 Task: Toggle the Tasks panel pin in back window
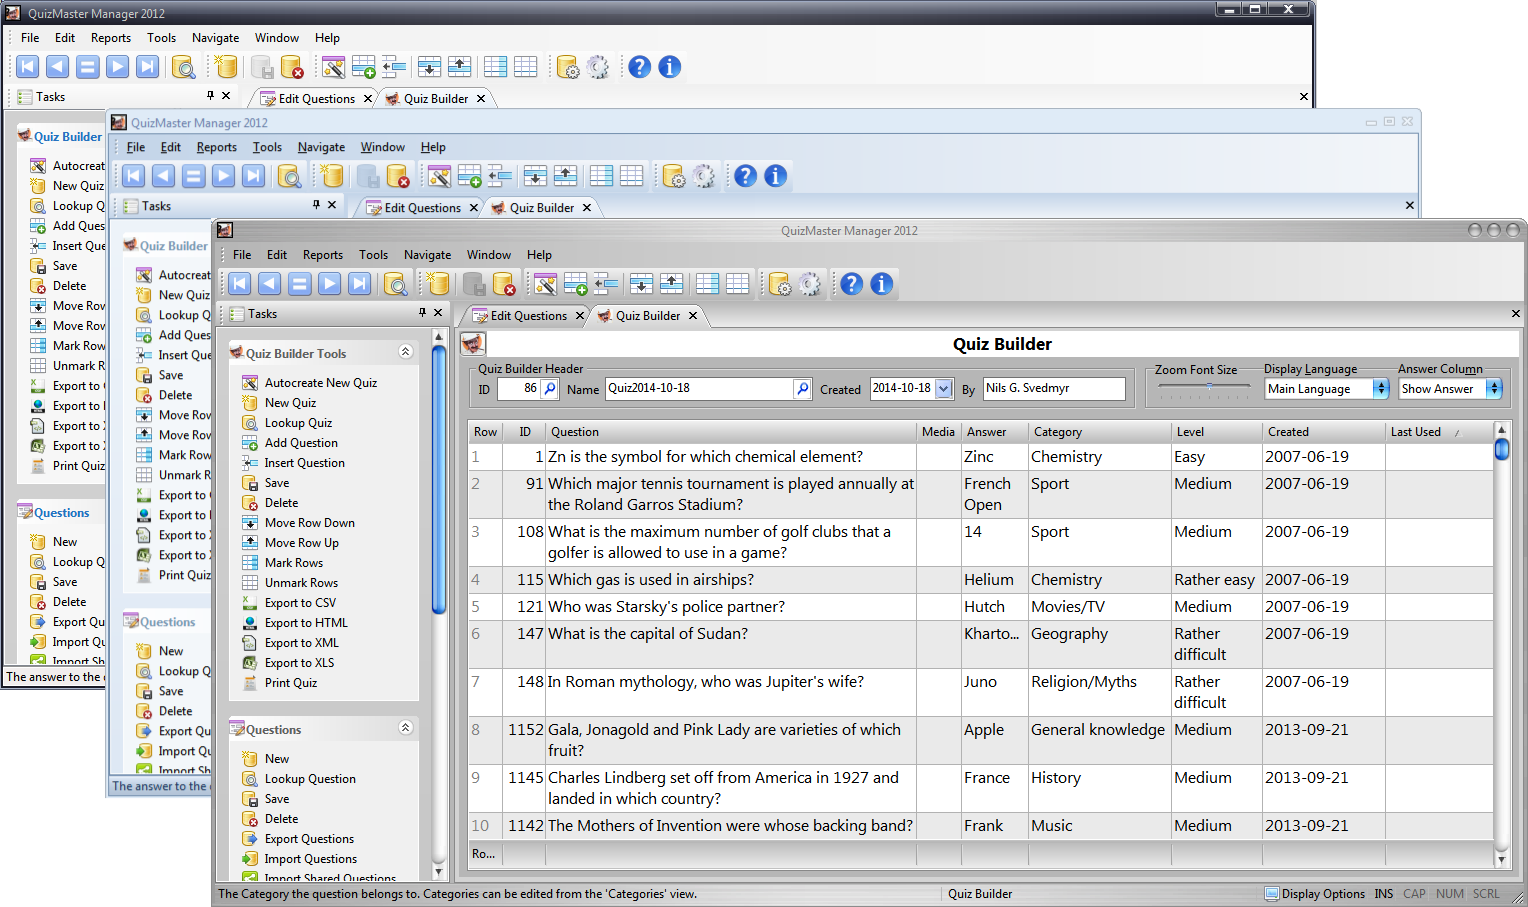click(210, 95)
